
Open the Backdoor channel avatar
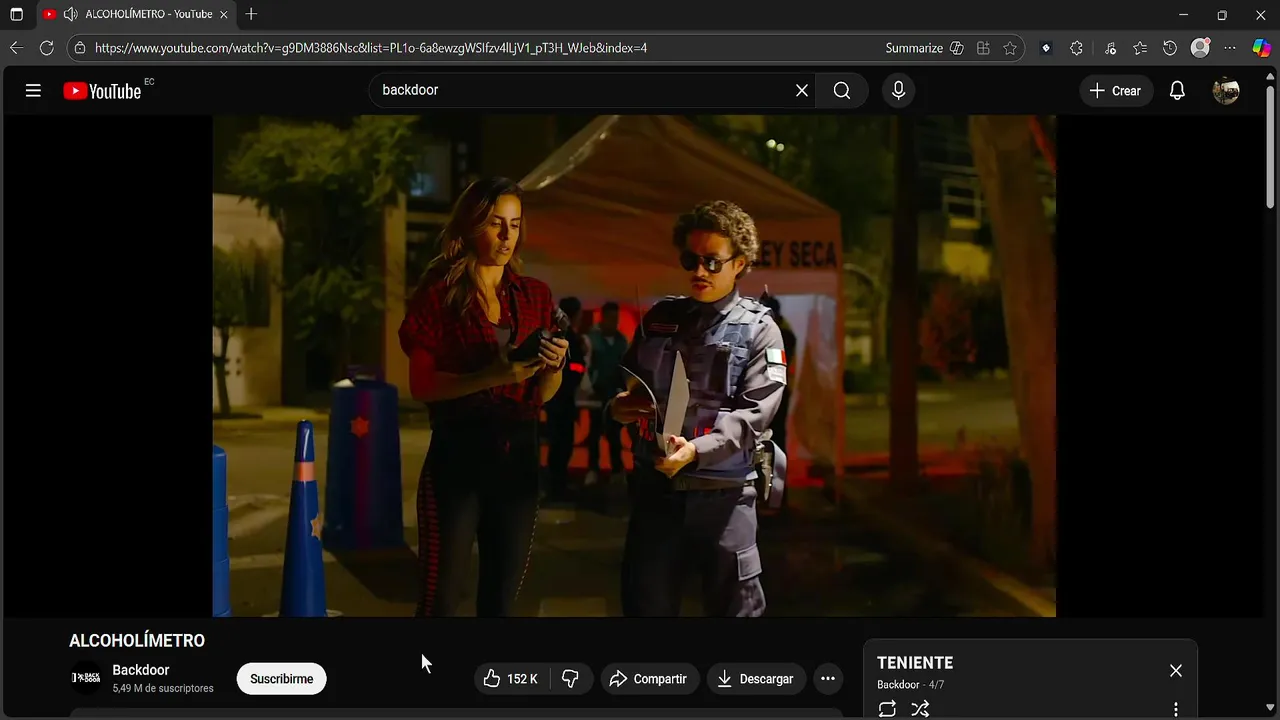[x=86, y=679]
